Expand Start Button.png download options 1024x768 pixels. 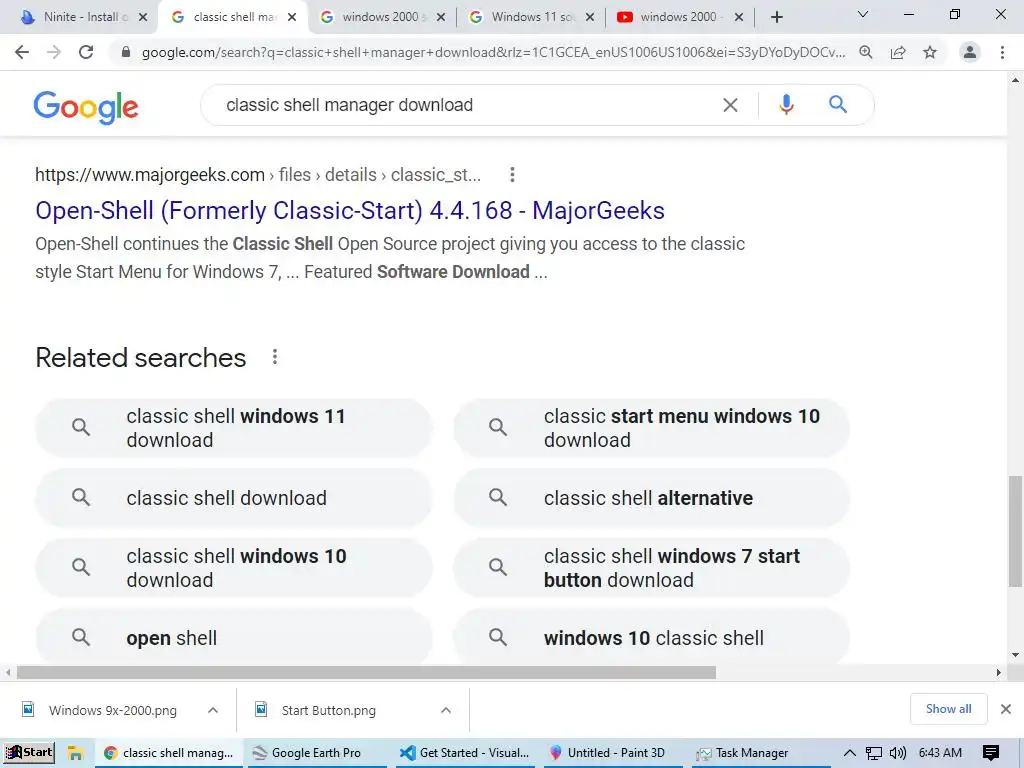[x=446, y=710]
